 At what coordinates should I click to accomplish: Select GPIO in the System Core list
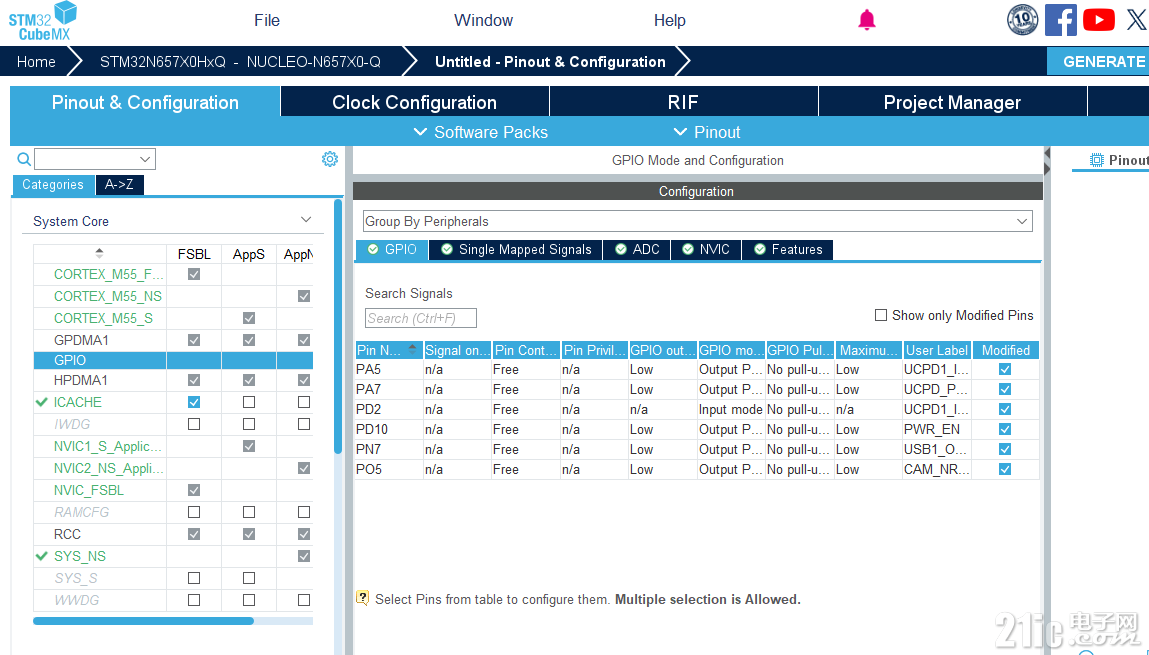click(173, 360)
